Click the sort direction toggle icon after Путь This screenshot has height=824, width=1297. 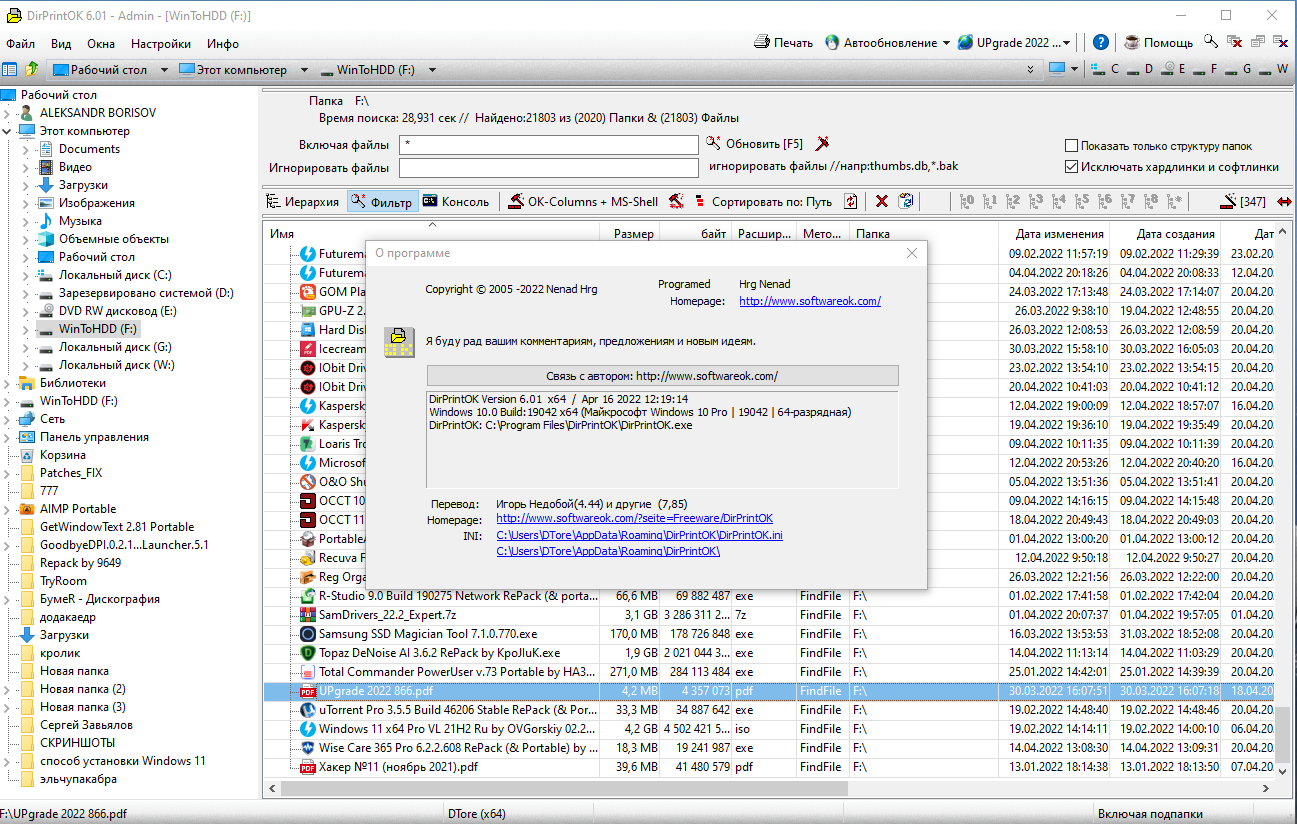pos(850,201)
